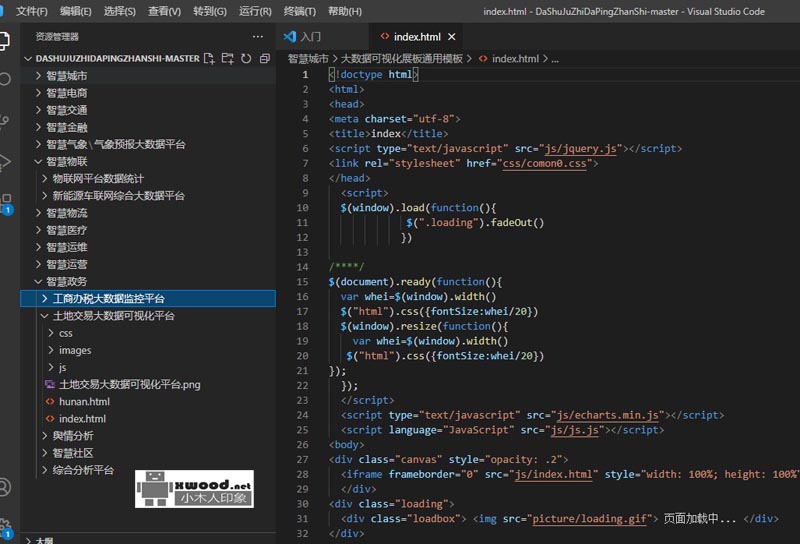Close the index.html editor tab

(452, 37)
